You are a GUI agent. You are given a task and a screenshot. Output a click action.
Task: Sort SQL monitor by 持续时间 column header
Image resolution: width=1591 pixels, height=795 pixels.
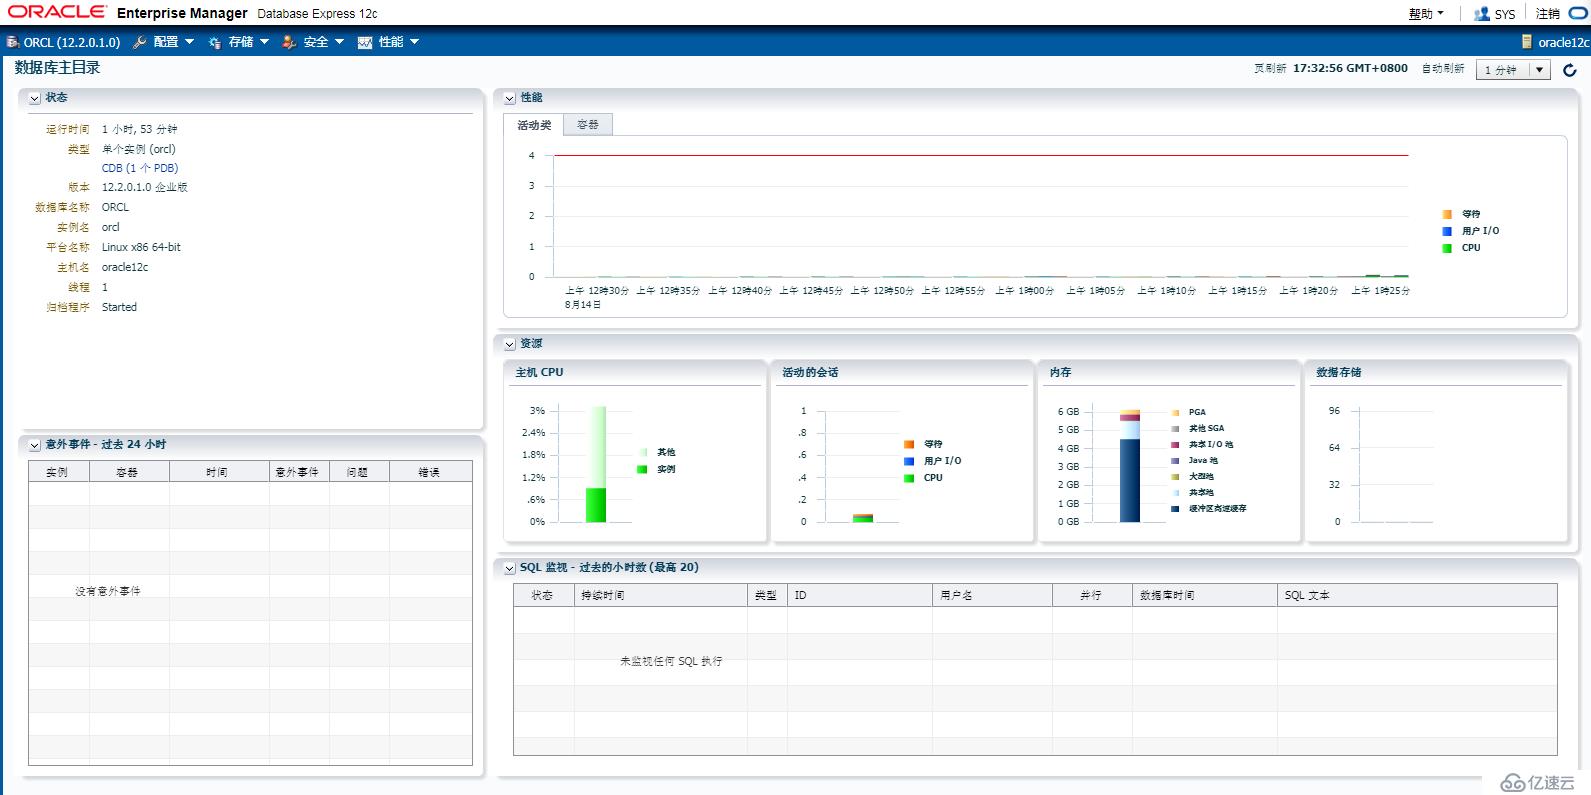661,595
